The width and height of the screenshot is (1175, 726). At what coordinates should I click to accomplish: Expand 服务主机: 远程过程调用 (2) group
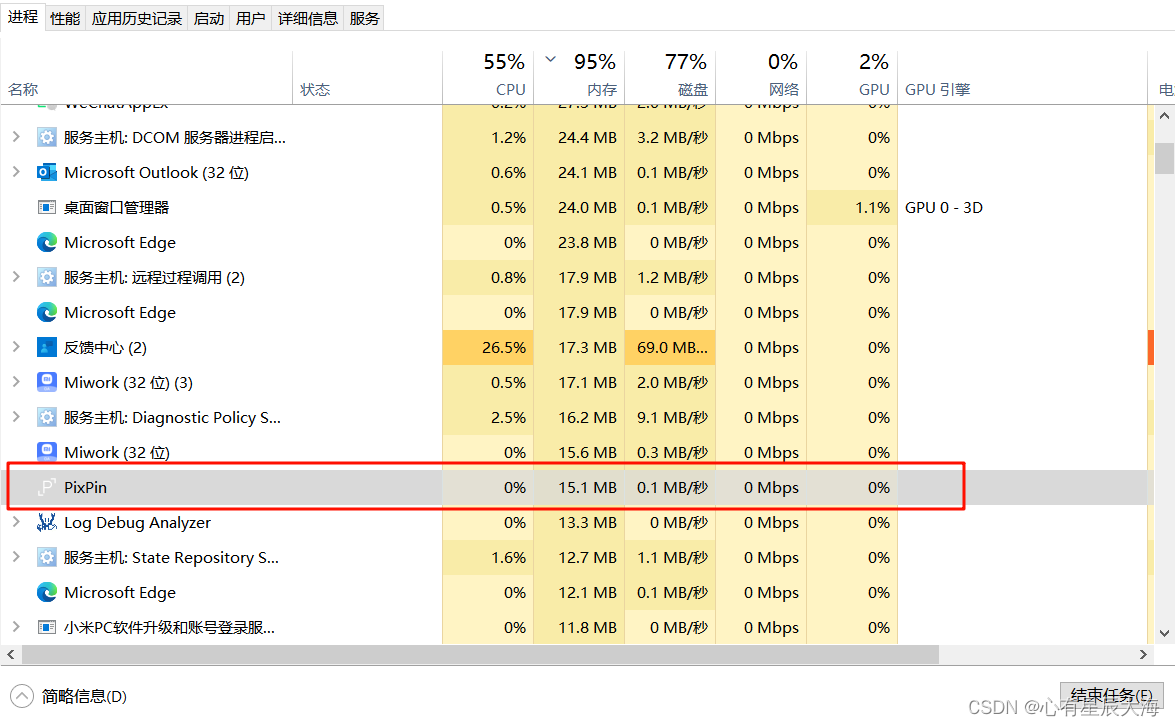(x=16, y=276)
